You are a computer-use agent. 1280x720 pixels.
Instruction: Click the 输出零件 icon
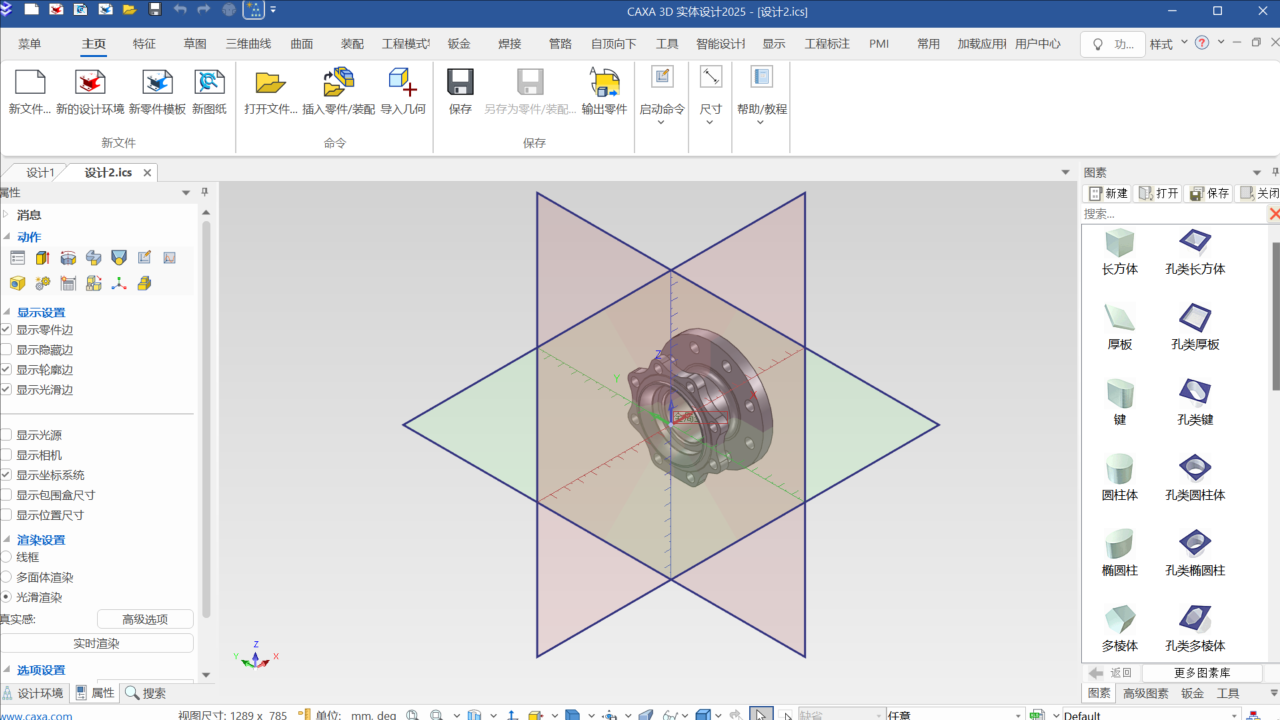pyautogui.click(x=604, y=82)
